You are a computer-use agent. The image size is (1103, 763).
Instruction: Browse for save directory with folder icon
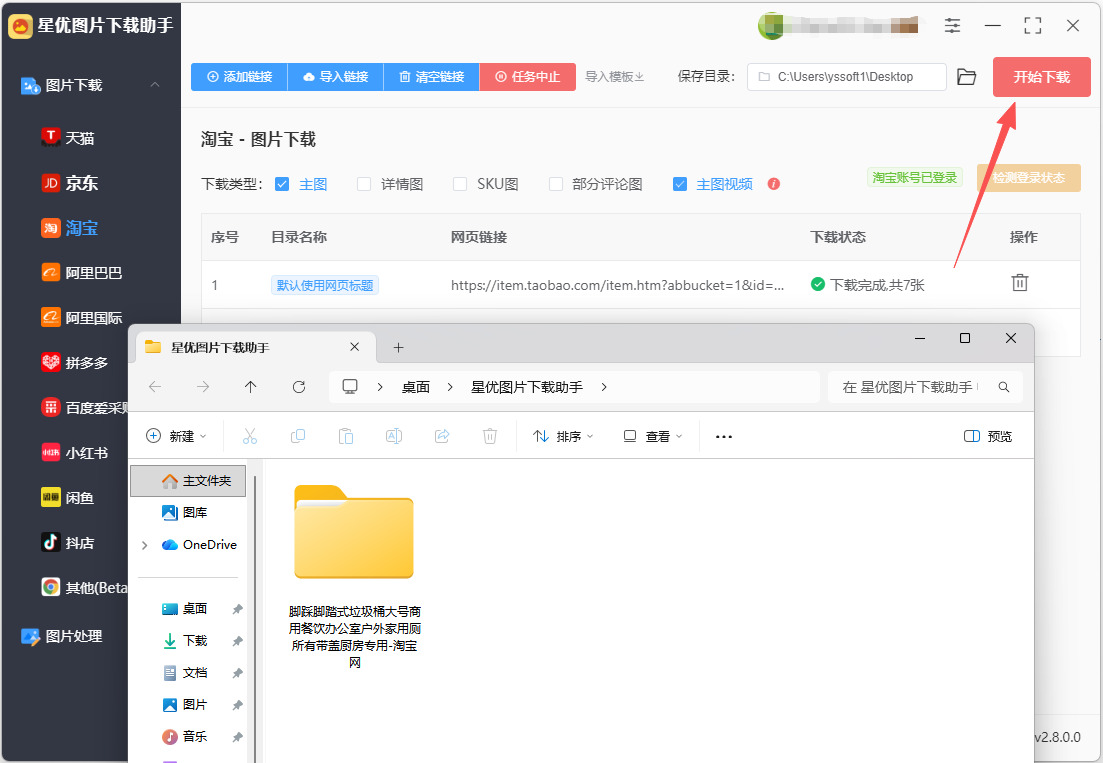pyautogui.click(x=967, y=77)
